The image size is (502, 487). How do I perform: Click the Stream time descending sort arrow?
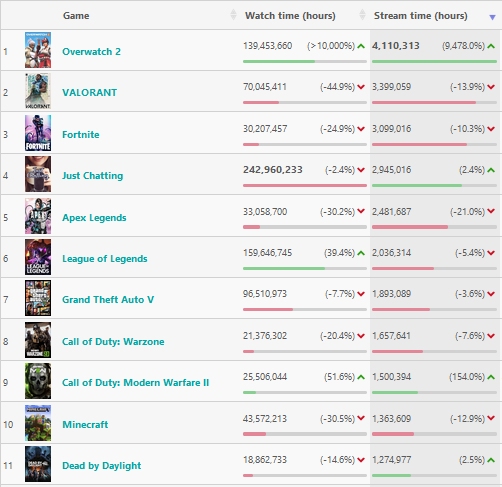click(x=492, y=17)
